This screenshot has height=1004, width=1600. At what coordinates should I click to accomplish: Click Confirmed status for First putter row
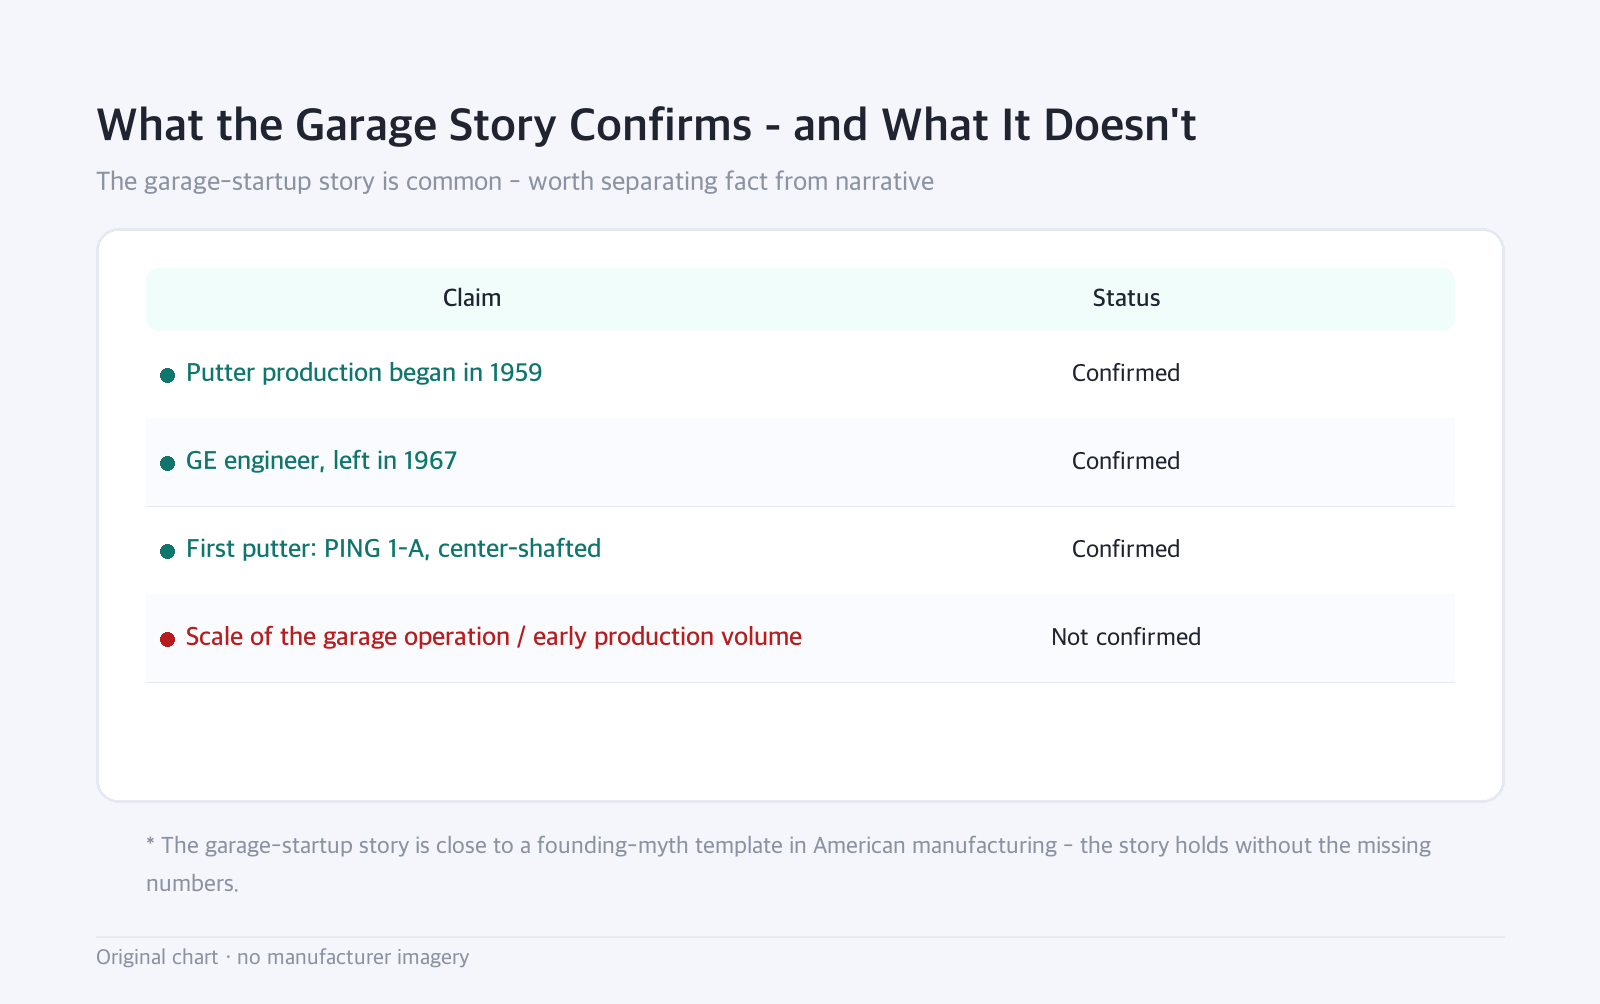pos(1126,549)
